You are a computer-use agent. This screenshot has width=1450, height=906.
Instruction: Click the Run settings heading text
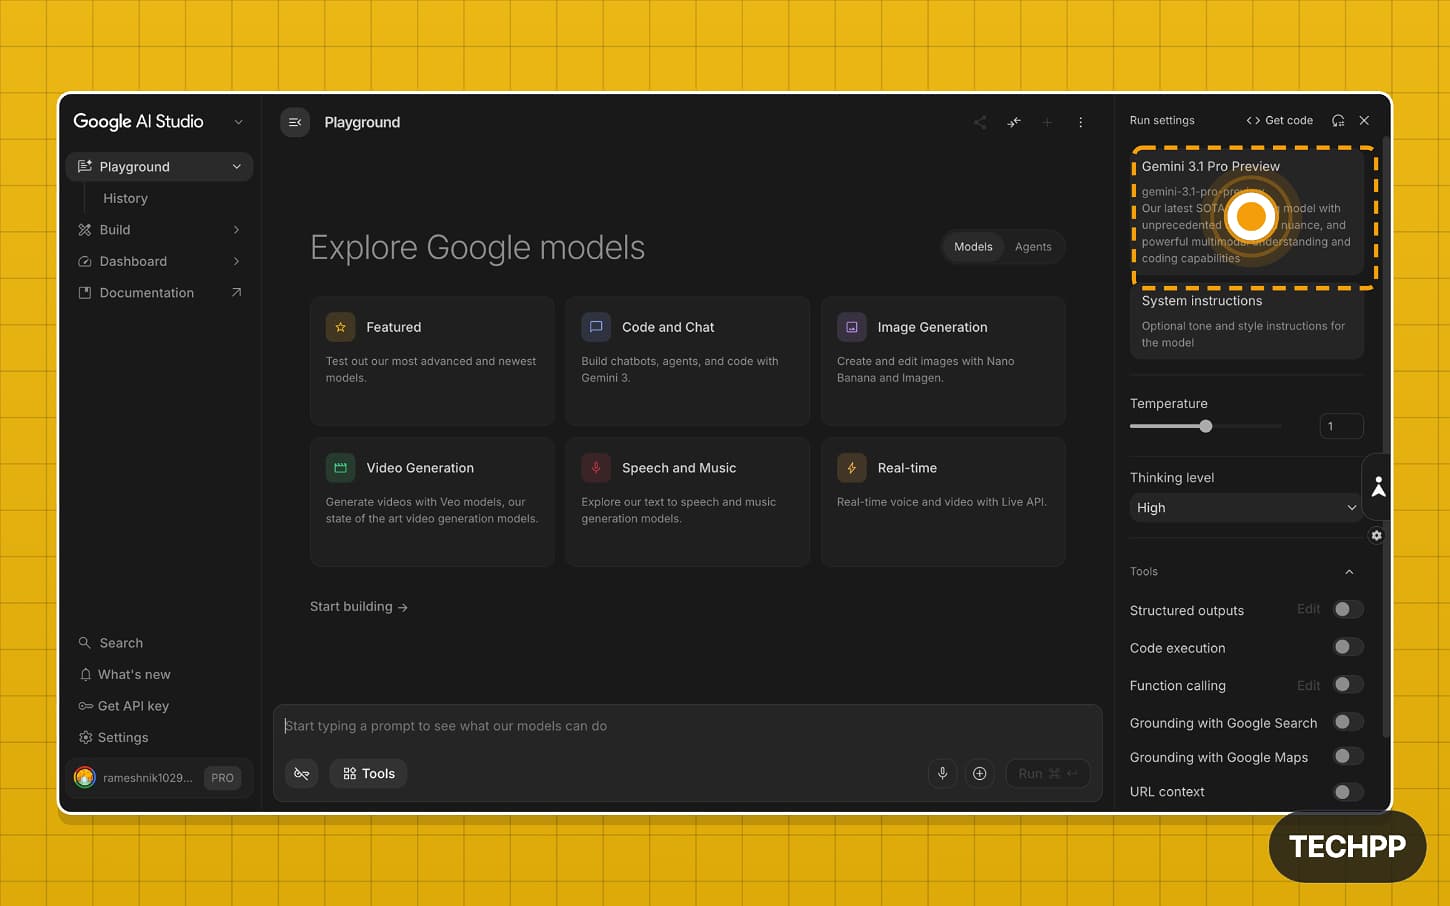(x=1162, y=120)
